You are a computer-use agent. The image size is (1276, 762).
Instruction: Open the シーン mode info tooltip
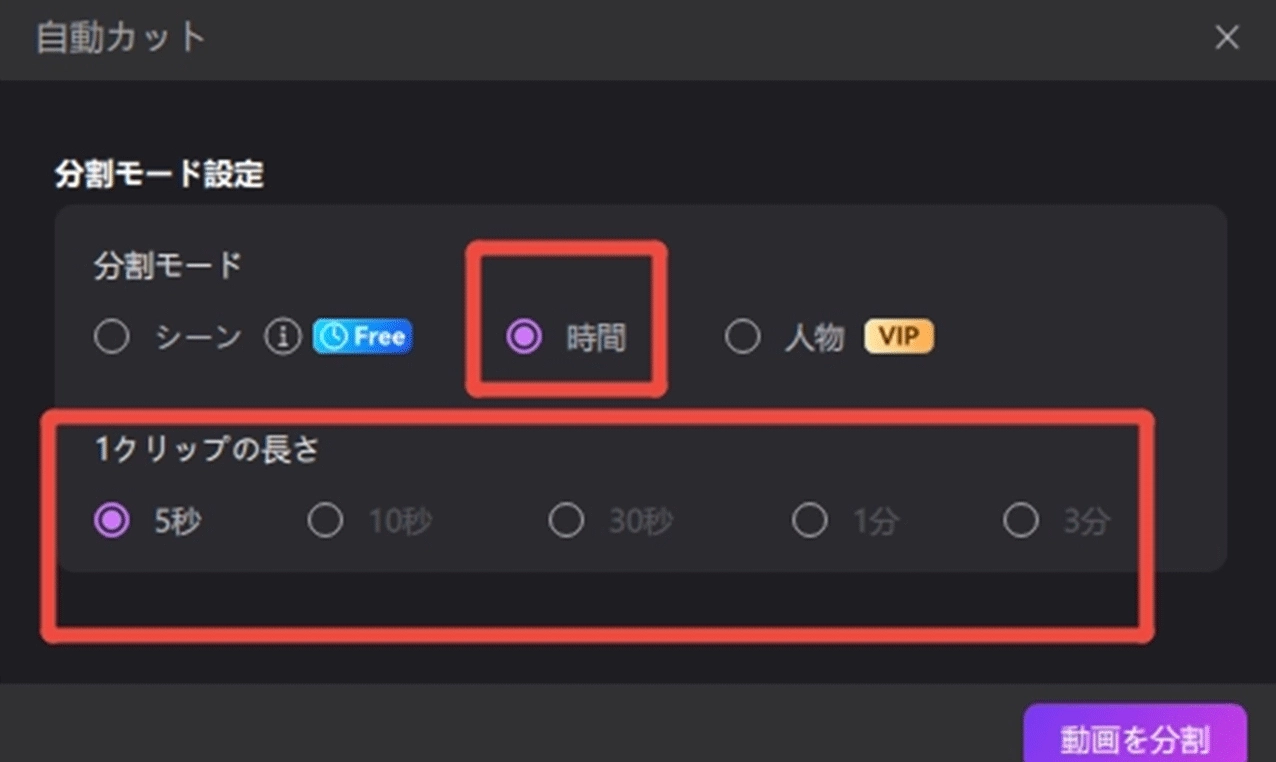point(283,337)
